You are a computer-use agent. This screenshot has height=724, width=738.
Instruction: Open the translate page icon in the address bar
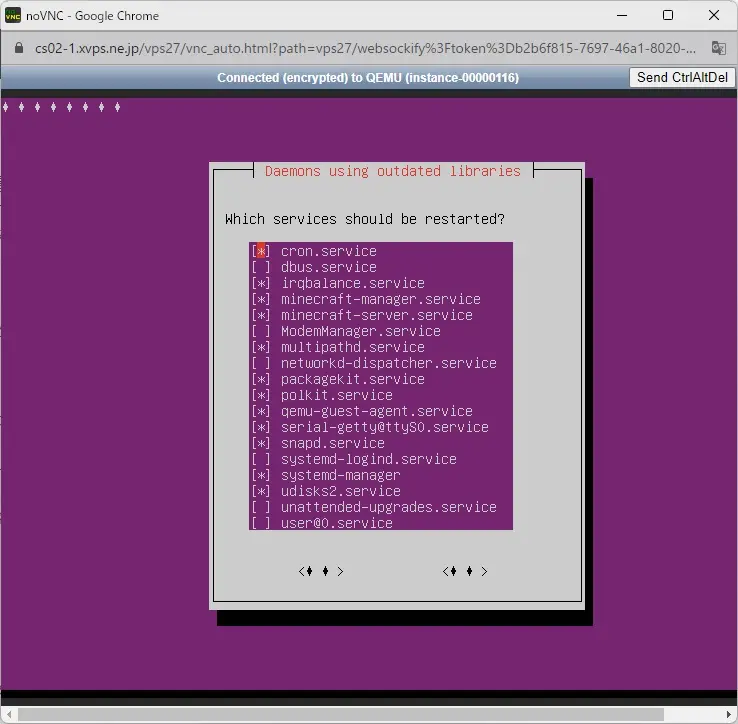[718, 48]
